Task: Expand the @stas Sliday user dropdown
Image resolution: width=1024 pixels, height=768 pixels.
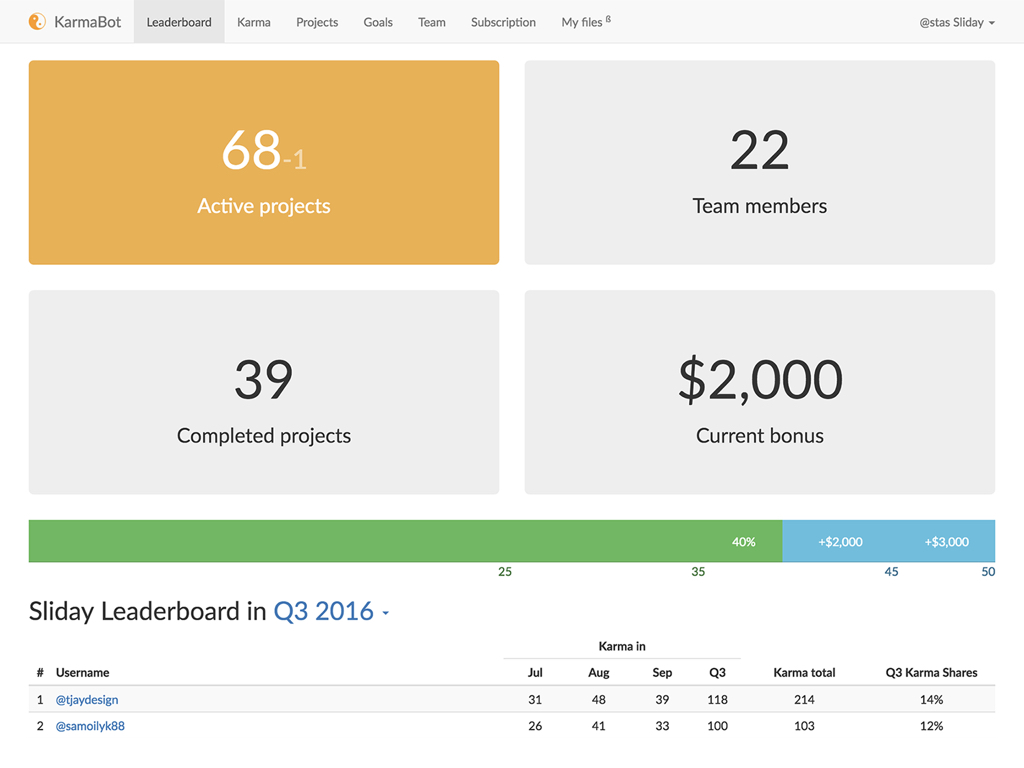Action: tap(957, 22)
